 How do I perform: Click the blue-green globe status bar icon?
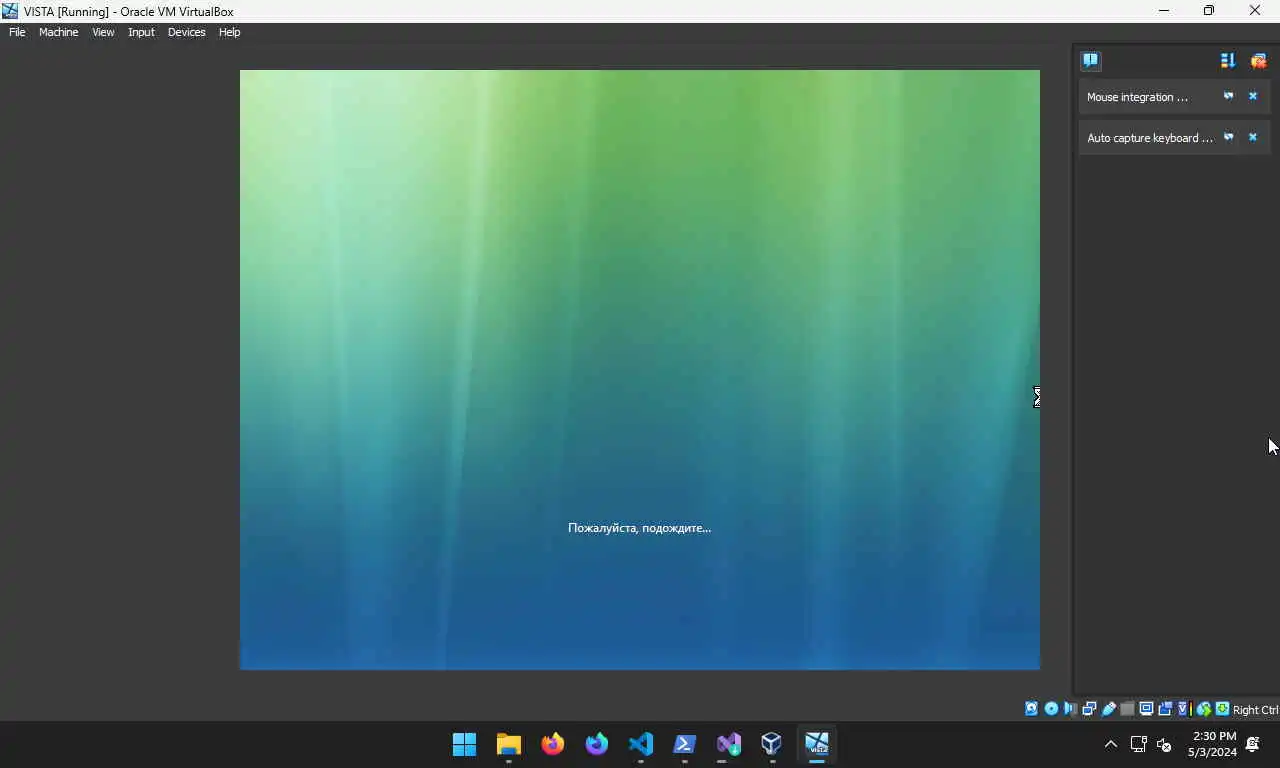[x=1204, y=708]
